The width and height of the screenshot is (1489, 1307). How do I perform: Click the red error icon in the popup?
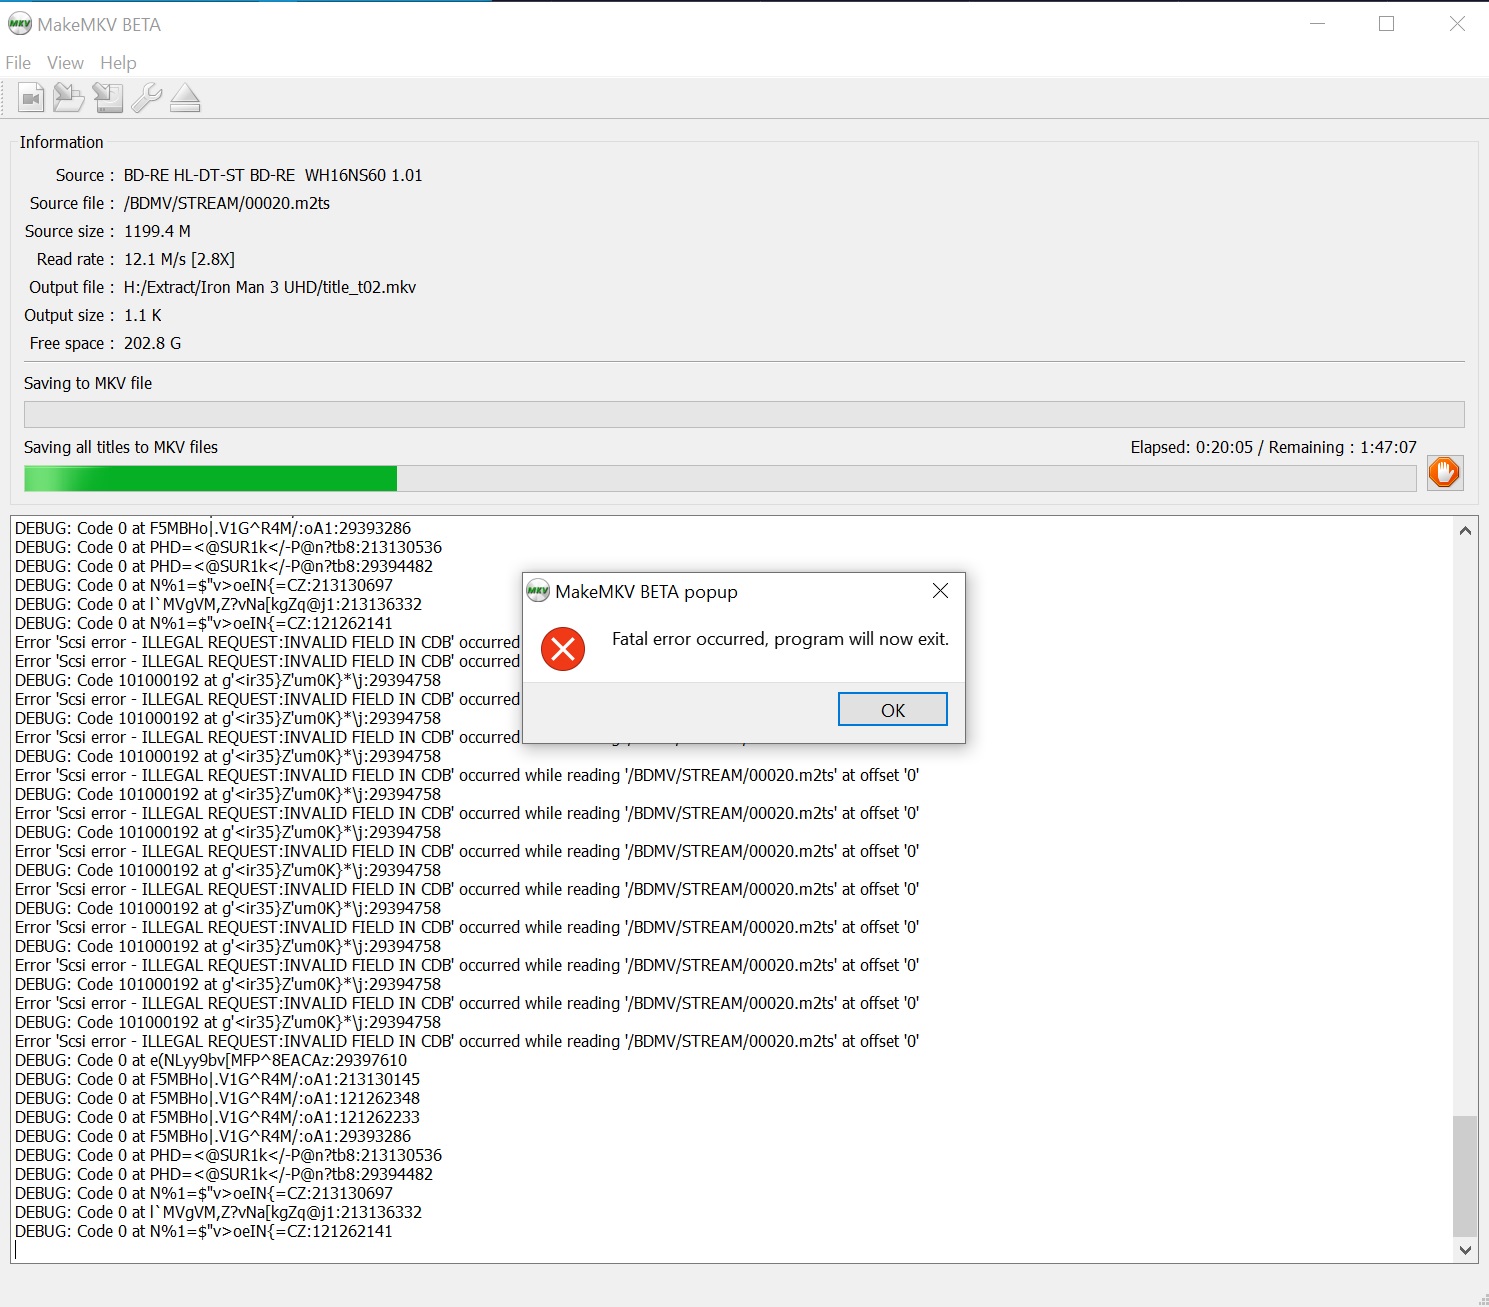click(x=563, y=649)
